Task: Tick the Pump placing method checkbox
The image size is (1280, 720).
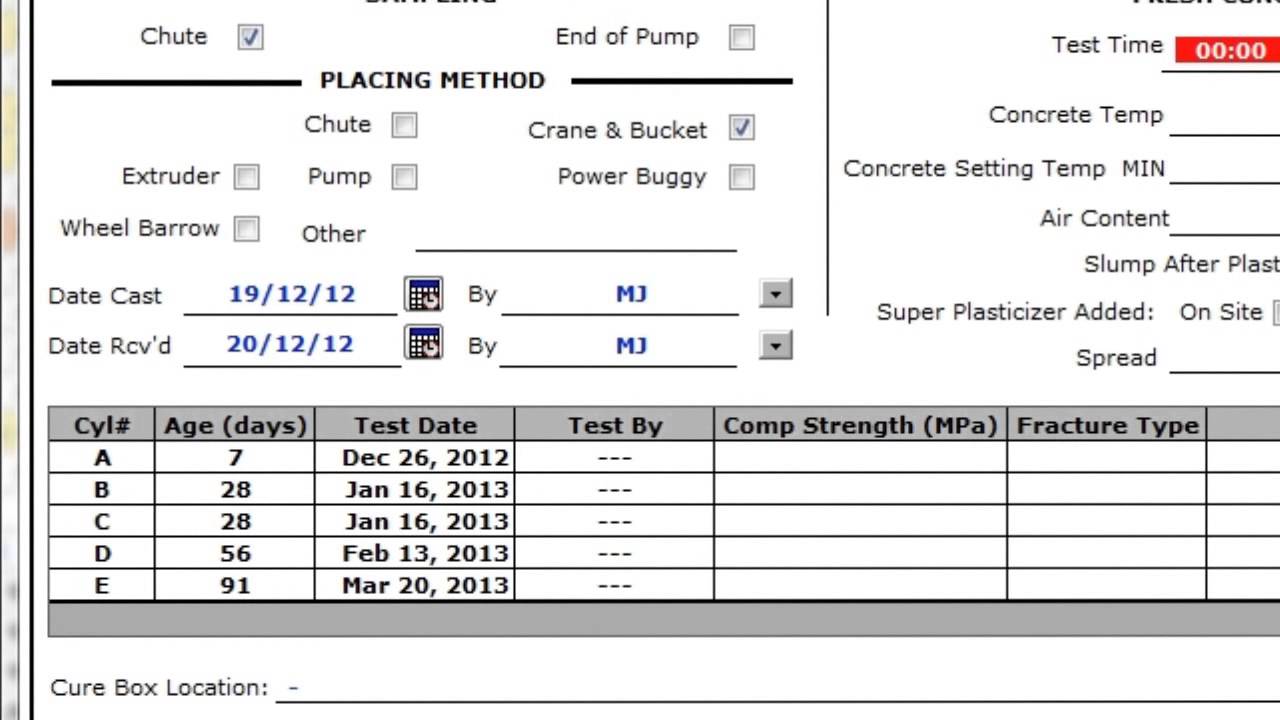Action: pos(404,177)
